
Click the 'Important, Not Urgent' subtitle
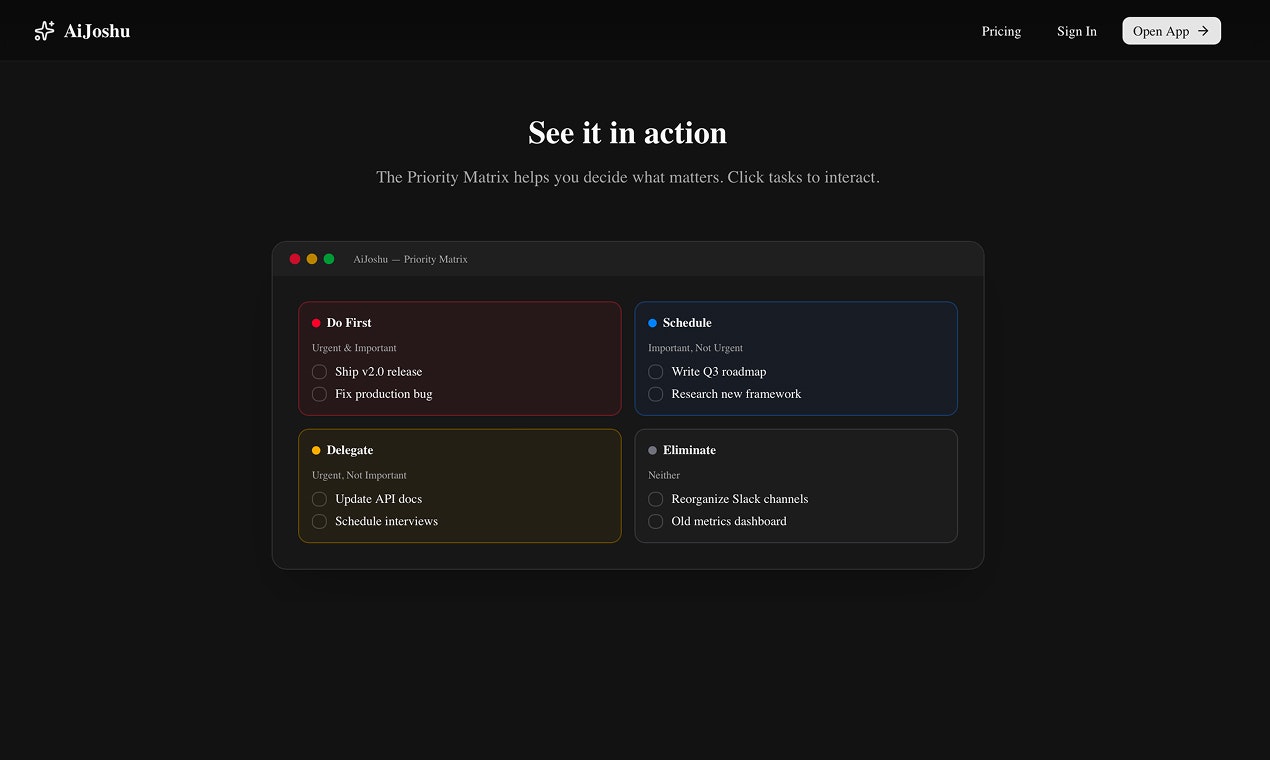tap(696, 348)
